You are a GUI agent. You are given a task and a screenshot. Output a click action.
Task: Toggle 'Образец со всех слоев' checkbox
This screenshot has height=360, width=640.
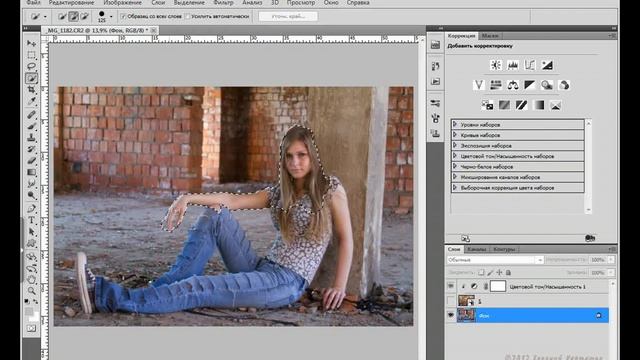[123, 16]
